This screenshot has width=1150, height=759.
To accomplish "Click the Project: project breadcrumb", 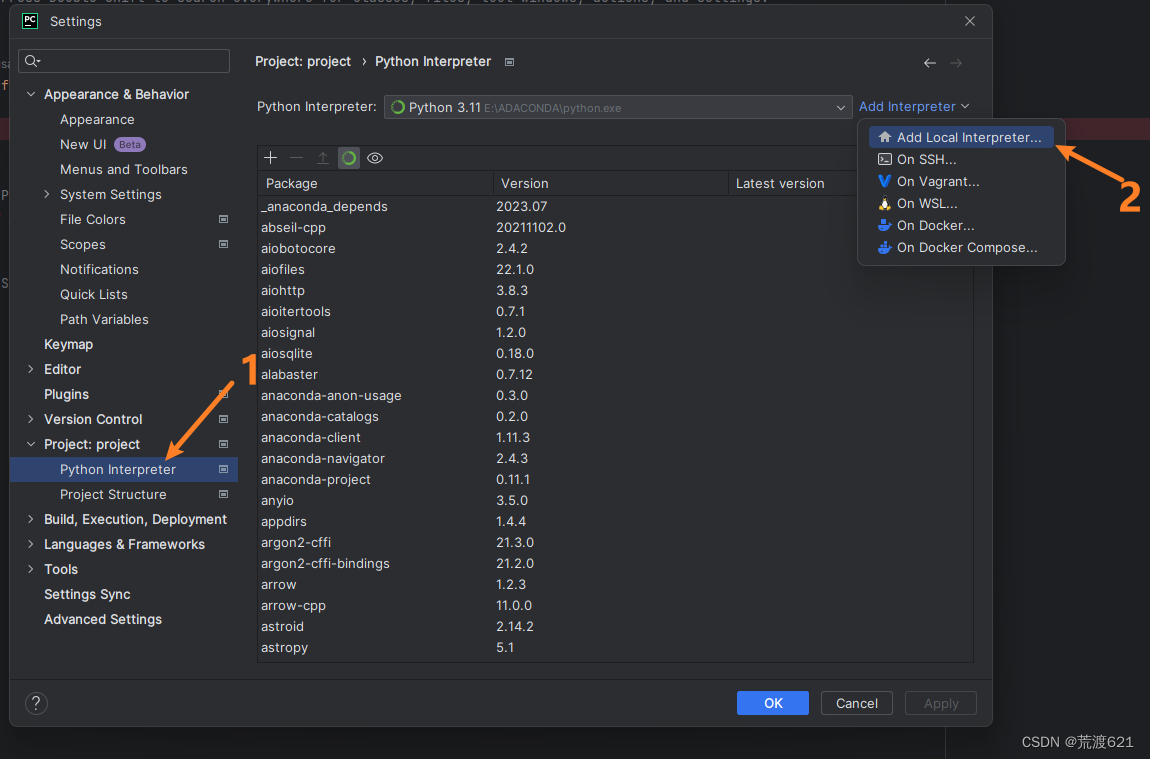I will 303,62.
